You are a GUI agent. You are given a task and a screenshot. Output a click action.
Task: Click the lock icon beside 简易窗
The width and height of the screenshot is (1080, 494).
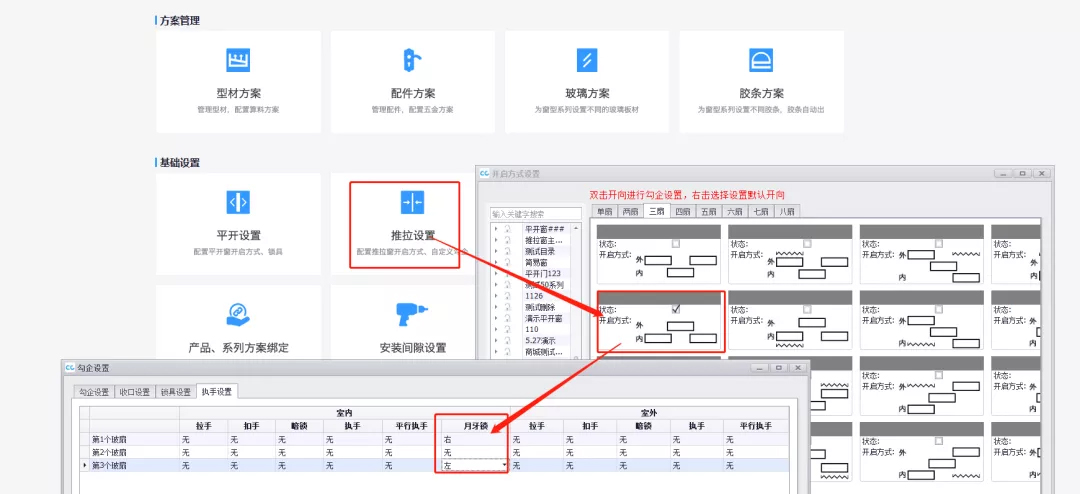click(507, 263)
